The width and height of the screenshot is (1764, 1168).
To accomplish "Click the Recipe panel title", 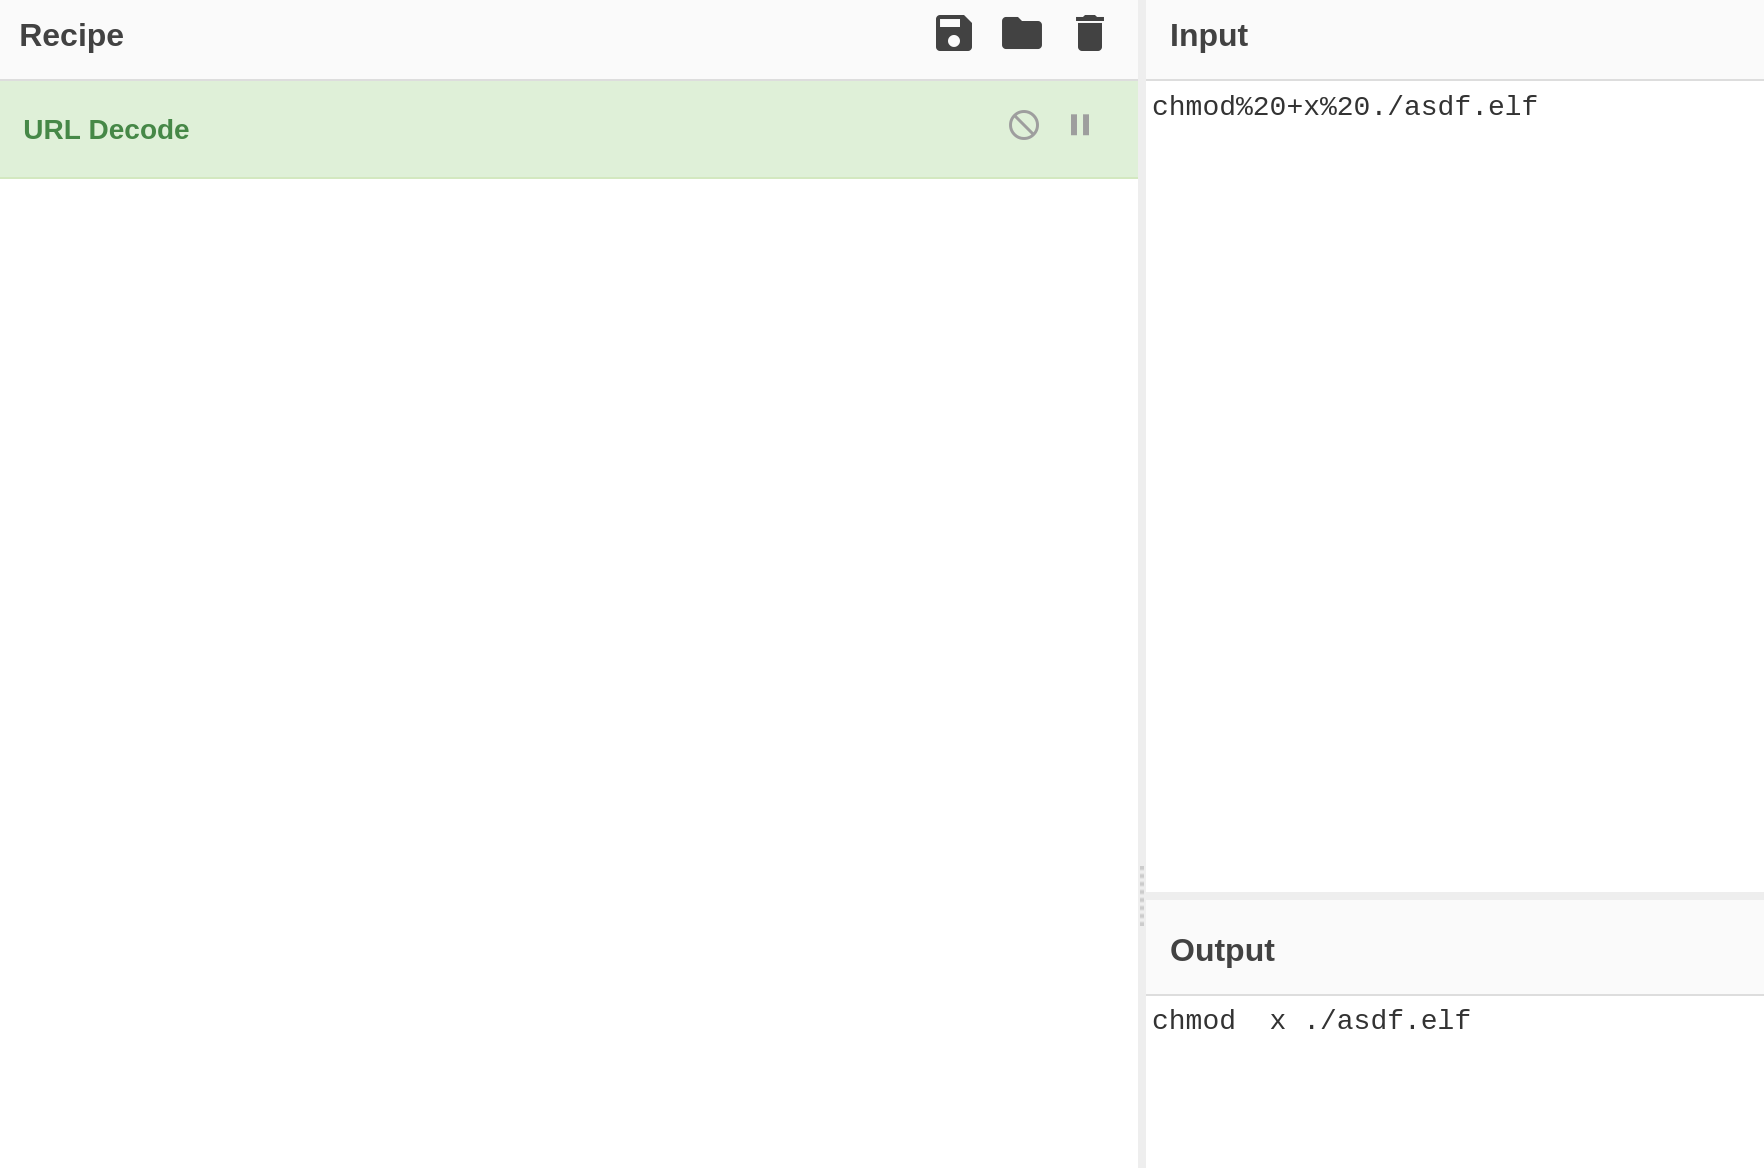I will [x=71, y=35].
